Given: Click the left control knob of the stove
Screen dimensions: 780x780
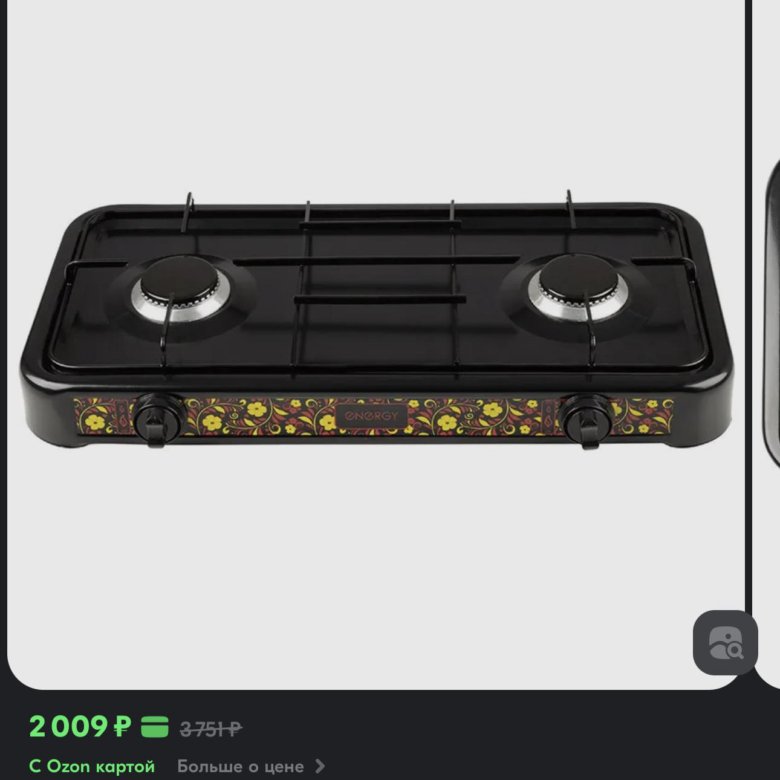Looking at the screenshot, I should click(158, 419).
